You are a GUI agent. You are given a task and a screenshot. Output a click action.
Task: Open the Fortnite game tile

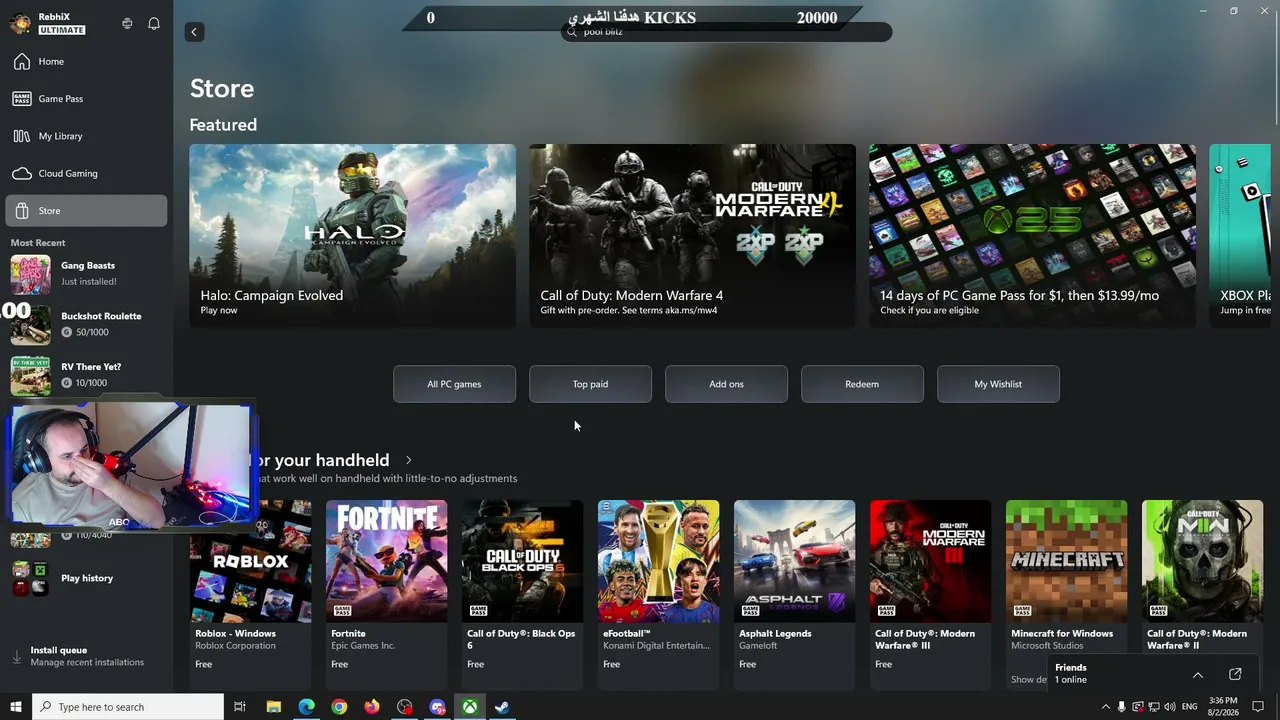pos(386,594)
